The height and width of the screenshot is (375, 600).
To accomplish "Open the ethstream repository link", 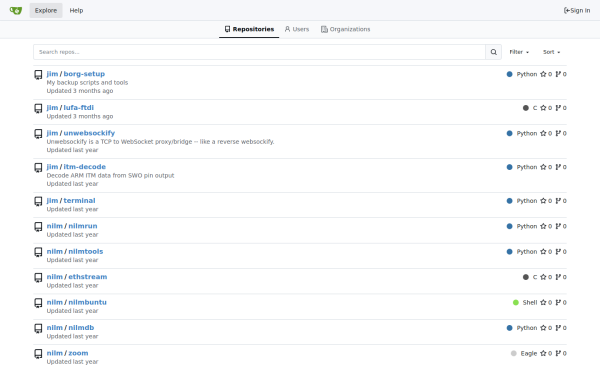I will (x=88, y=277).
